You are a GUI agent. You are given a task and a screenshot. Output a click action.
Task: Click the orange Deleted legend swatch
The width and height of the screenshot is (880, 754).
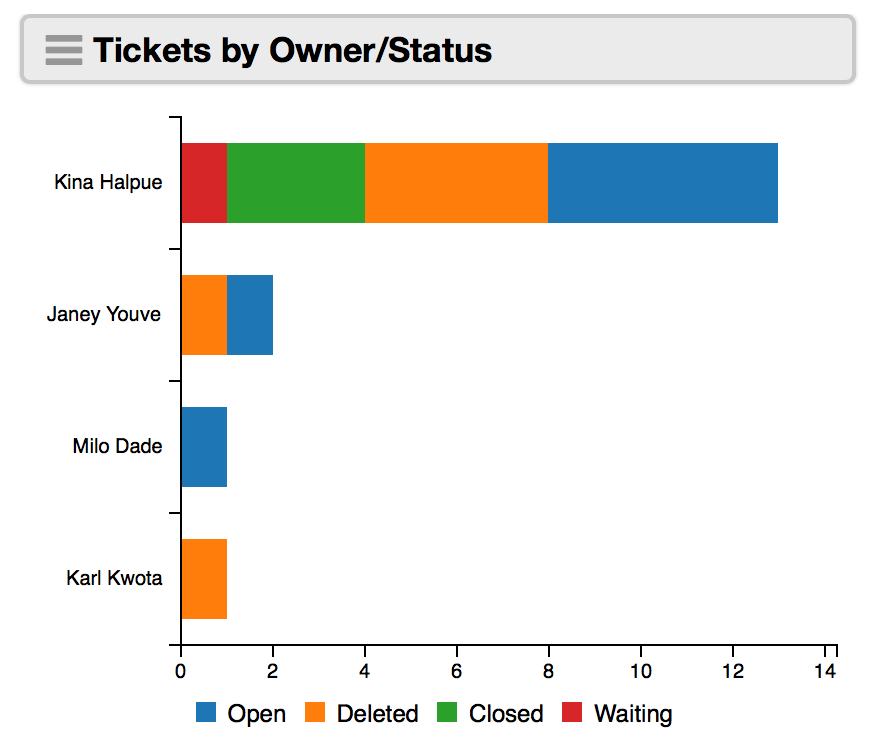(x=315, y=712)
